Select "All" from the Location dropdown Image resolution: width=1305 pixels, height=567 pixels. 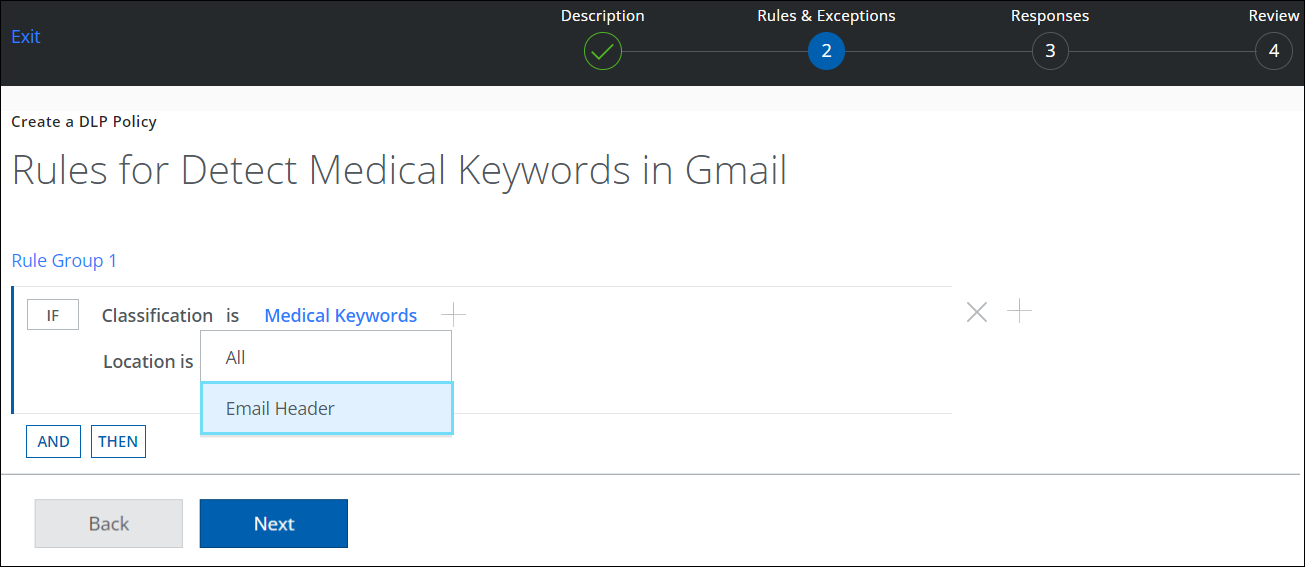(x=326, y=357)
